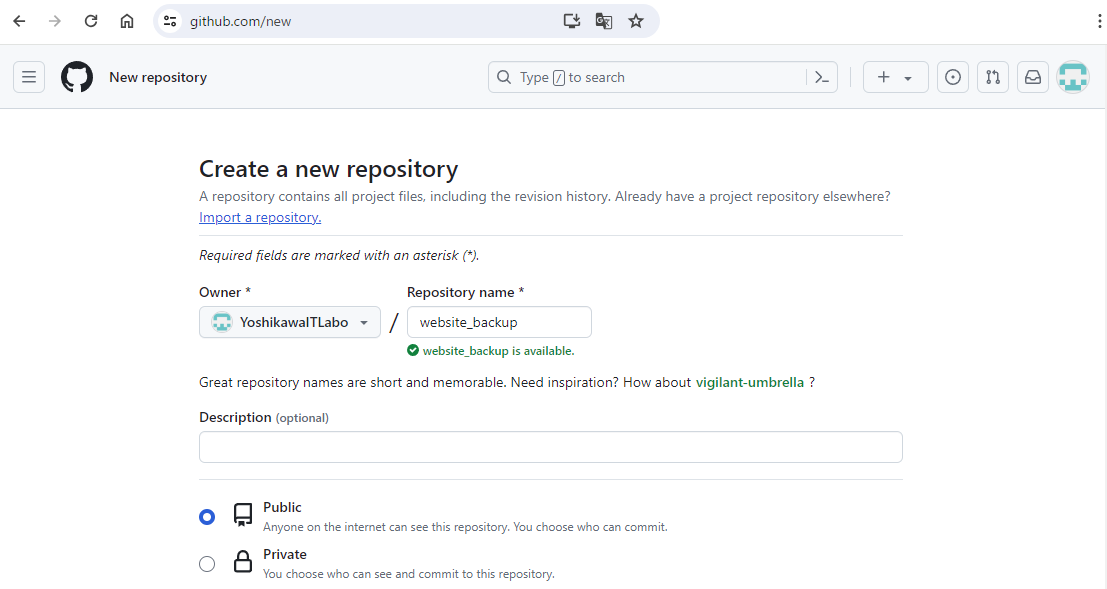Open the Pull requests icon in header

pyautogui.click(x=992, y=77)
